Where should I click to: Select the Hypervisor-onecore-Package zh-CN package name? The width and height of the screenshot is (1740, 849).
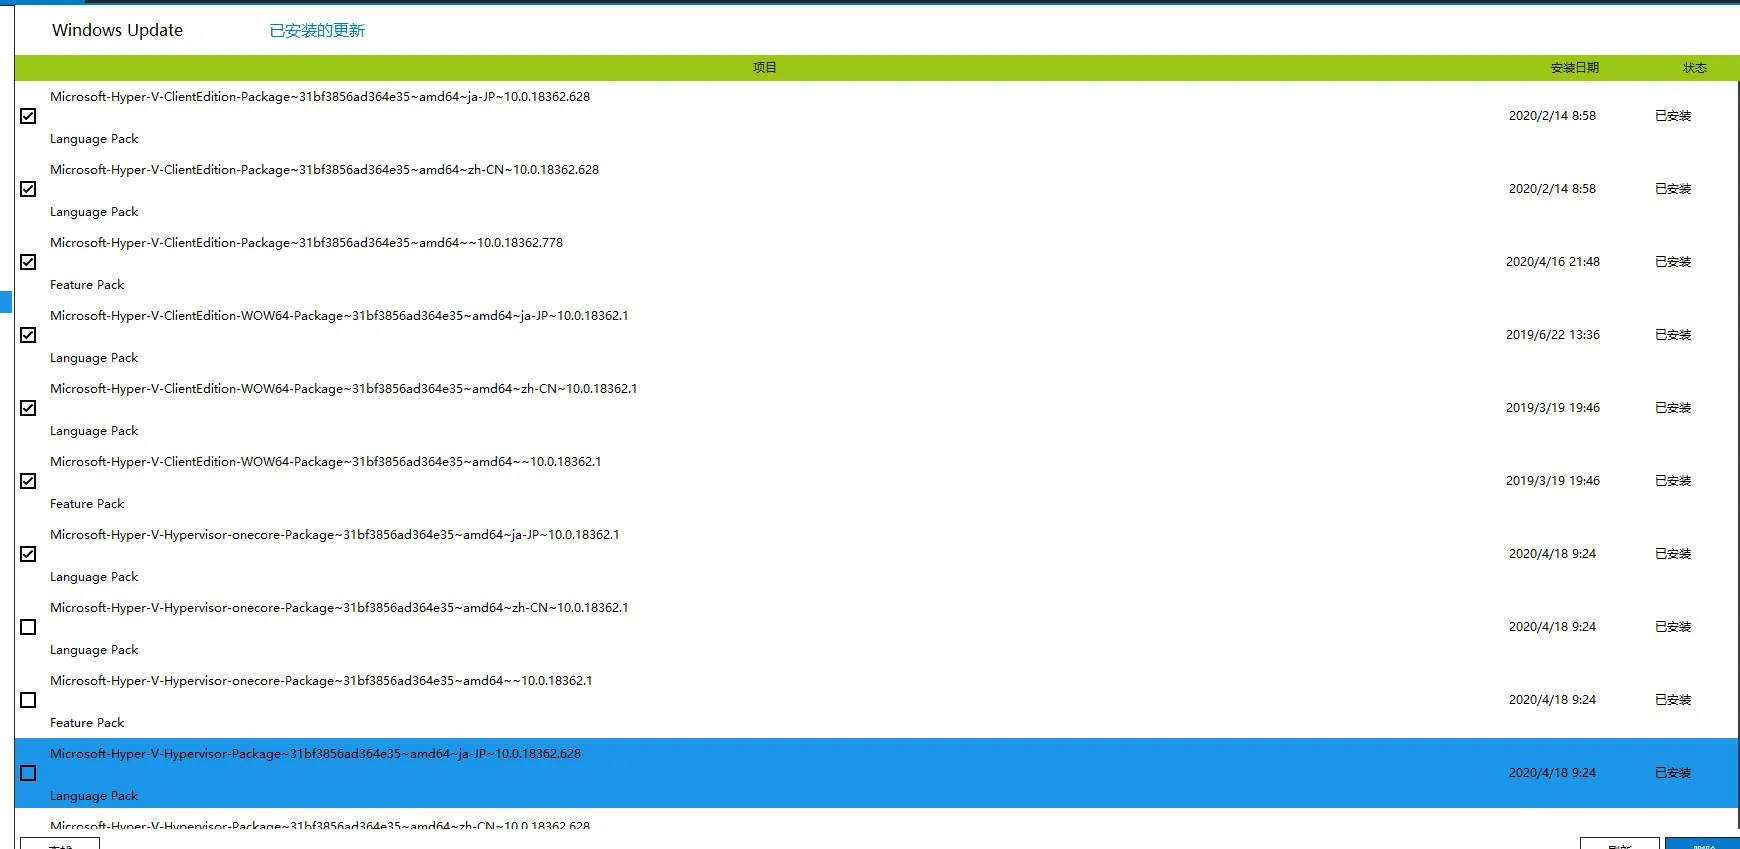pos(340,608)
